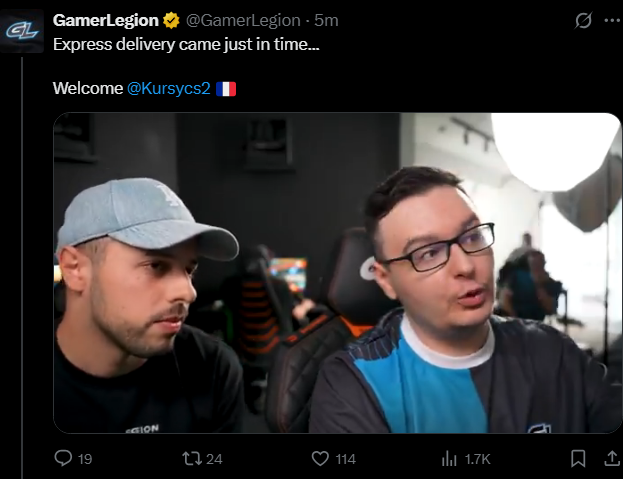Click the GamerLegion display name
This screenshot has height=479, width=623.
pyautogui.click(x=106, y=20)
